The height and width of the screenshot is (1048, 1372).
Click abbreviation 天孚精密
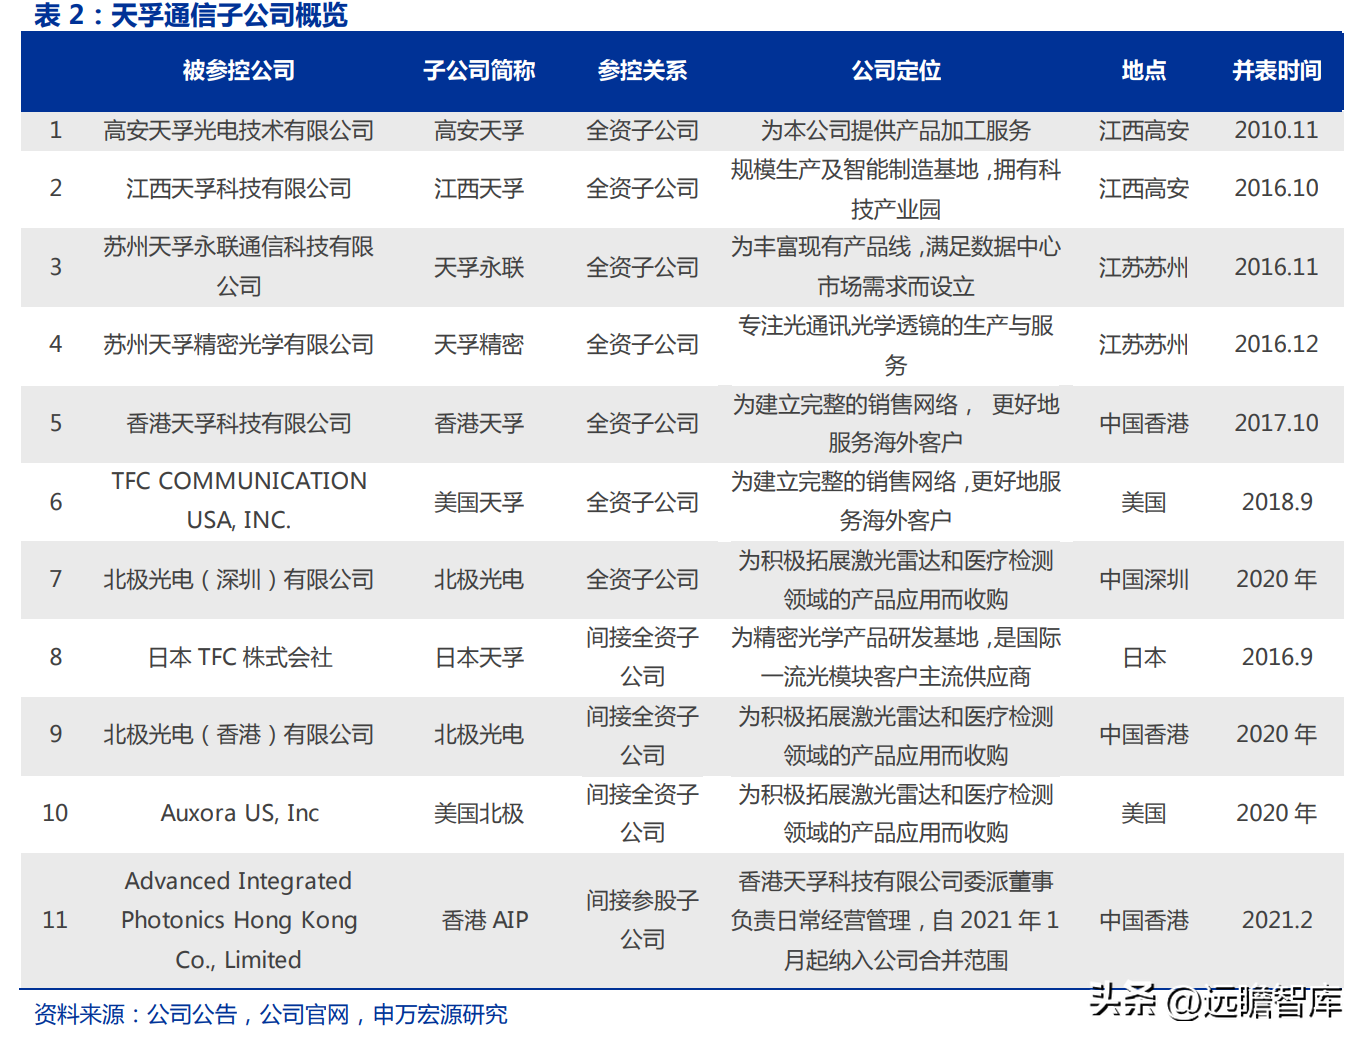[x=479, y=345]
